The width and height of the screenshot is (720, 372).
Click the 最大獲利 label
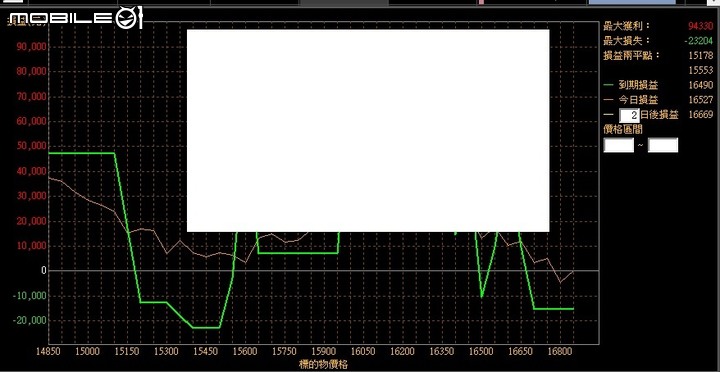click(x=627, y=26)
